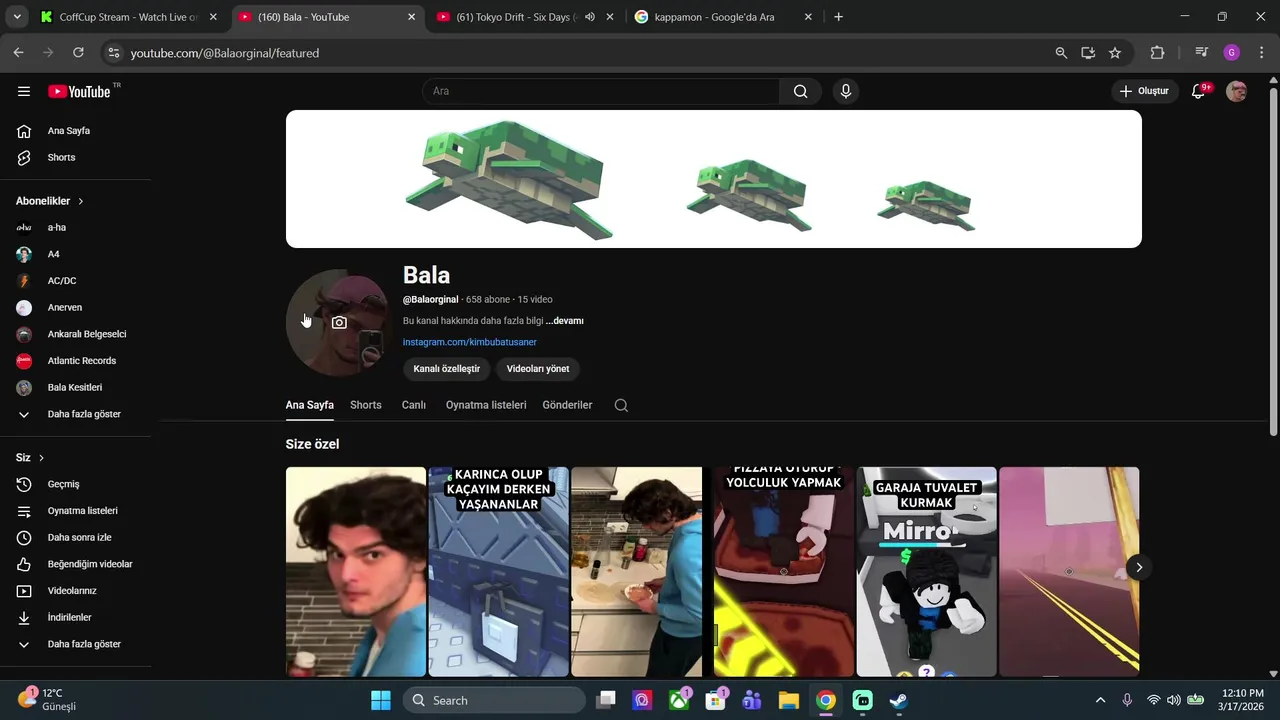Image resolution: width=1280 pixels, height=720 pixels.
Task: Expand channel description ...devamı
Action: [565, 321]
